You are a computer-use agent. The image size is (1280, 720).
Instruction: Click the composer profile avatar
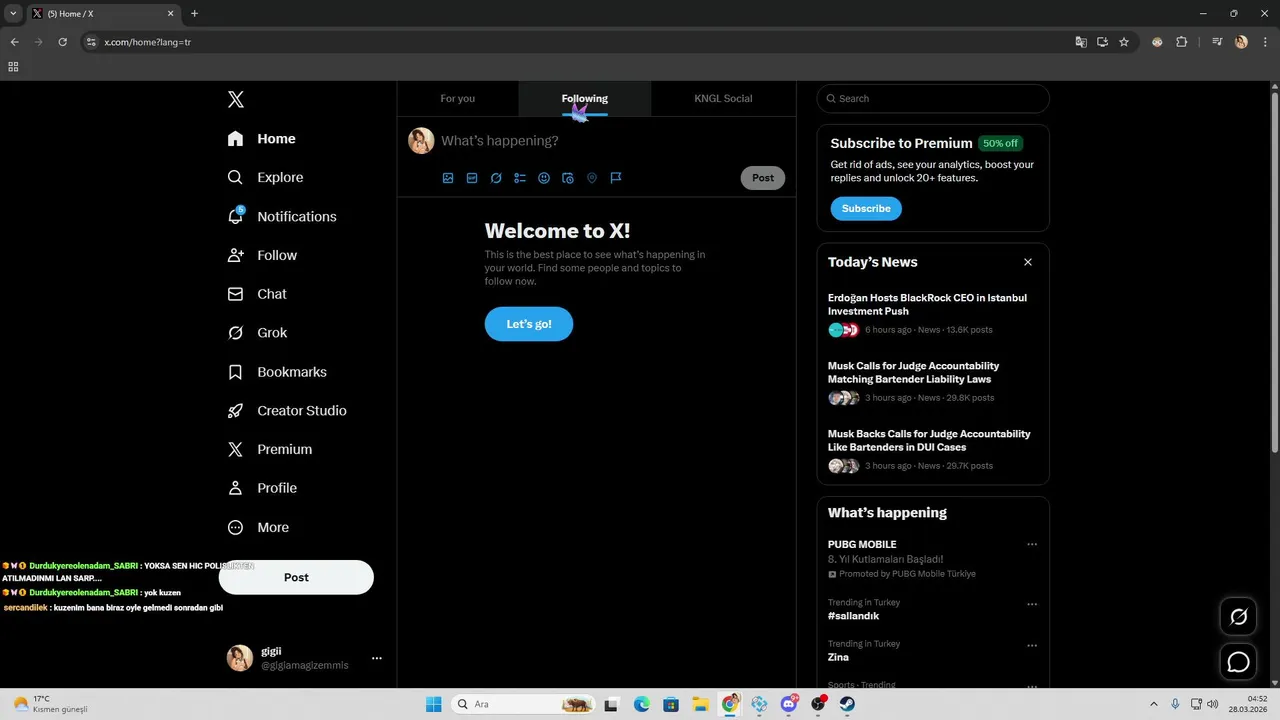[x=421, y=141]
